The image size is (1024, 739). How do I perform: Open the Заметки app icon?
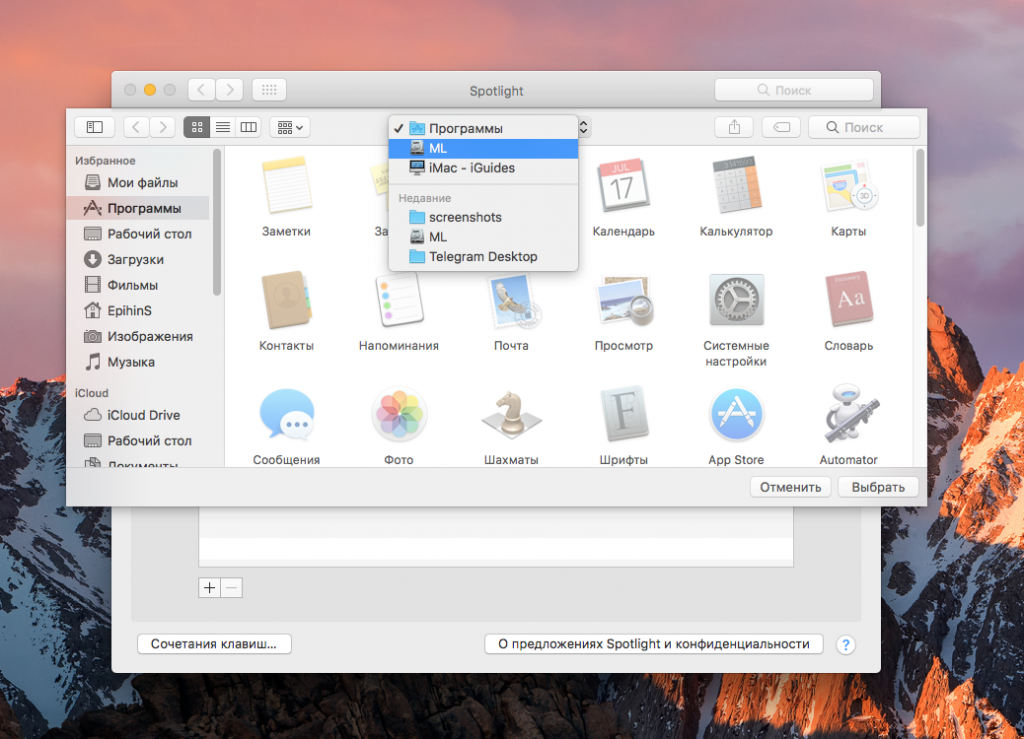click(286, 186)
